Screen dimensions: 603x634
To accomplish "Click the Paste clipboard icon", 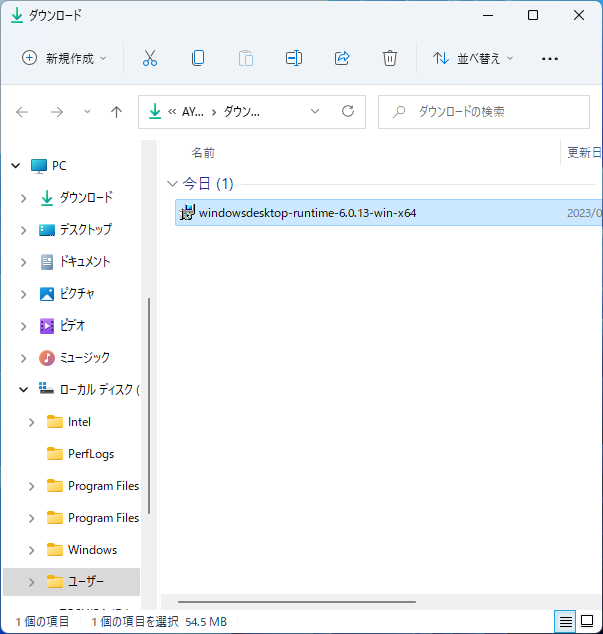I will 245,59.
